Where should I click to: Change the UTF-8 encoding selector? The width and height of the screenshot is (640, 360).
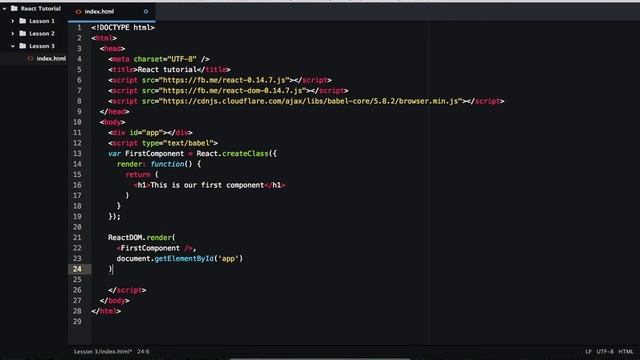pos(605,351)
